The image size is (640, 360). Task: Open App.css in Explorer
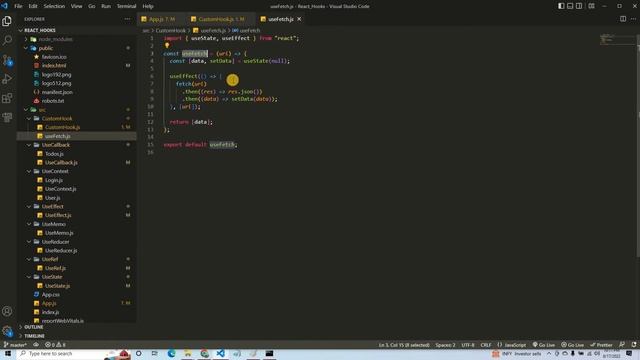77,294
